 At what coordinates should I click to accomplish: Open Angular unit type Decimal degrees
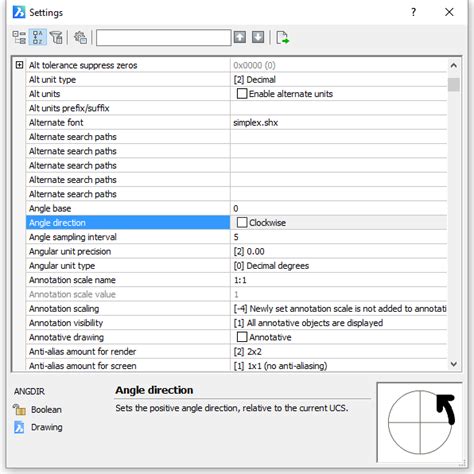[x=338, y=265]
